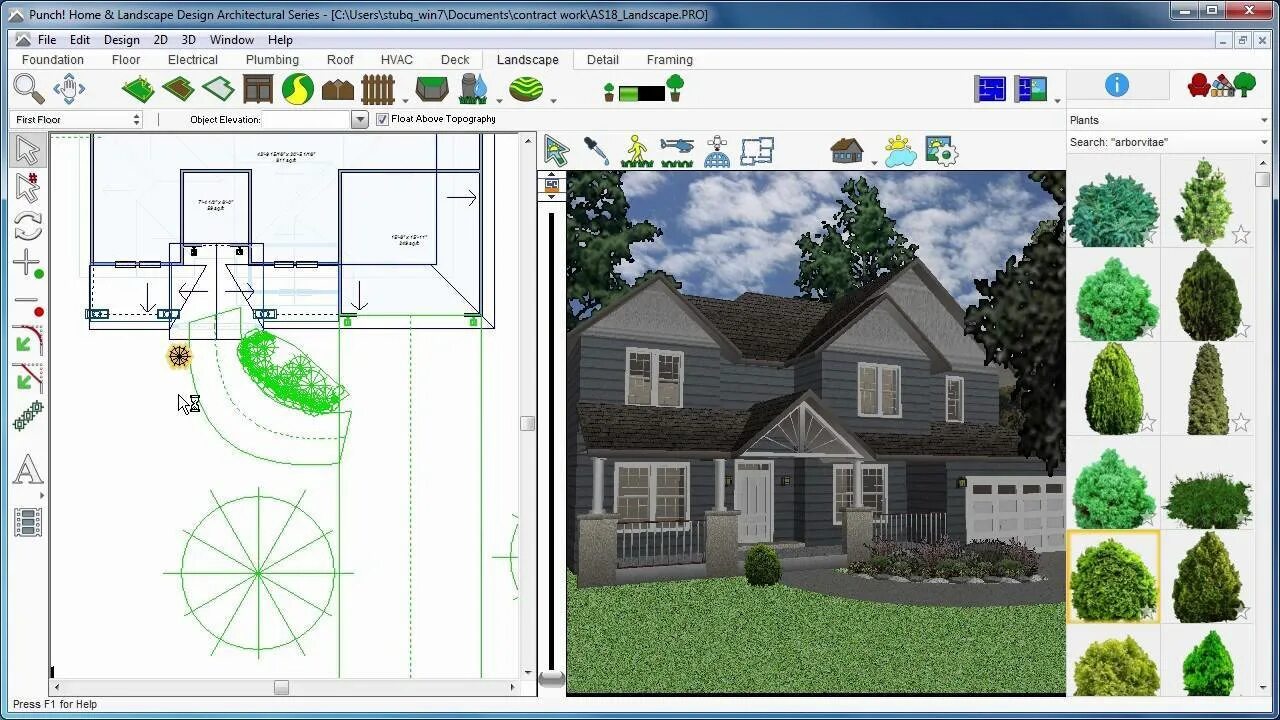Image resolution: width=1280 pixels, height=720 pixels.
Task: Select the filmstrip tool in left toolbar
Action: click(x=28, y=522)
